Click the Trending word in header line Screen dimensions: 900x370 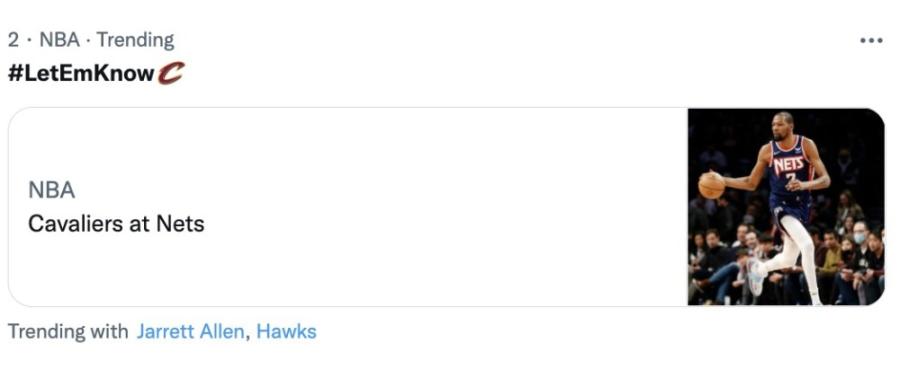click(x=135, y=40)
